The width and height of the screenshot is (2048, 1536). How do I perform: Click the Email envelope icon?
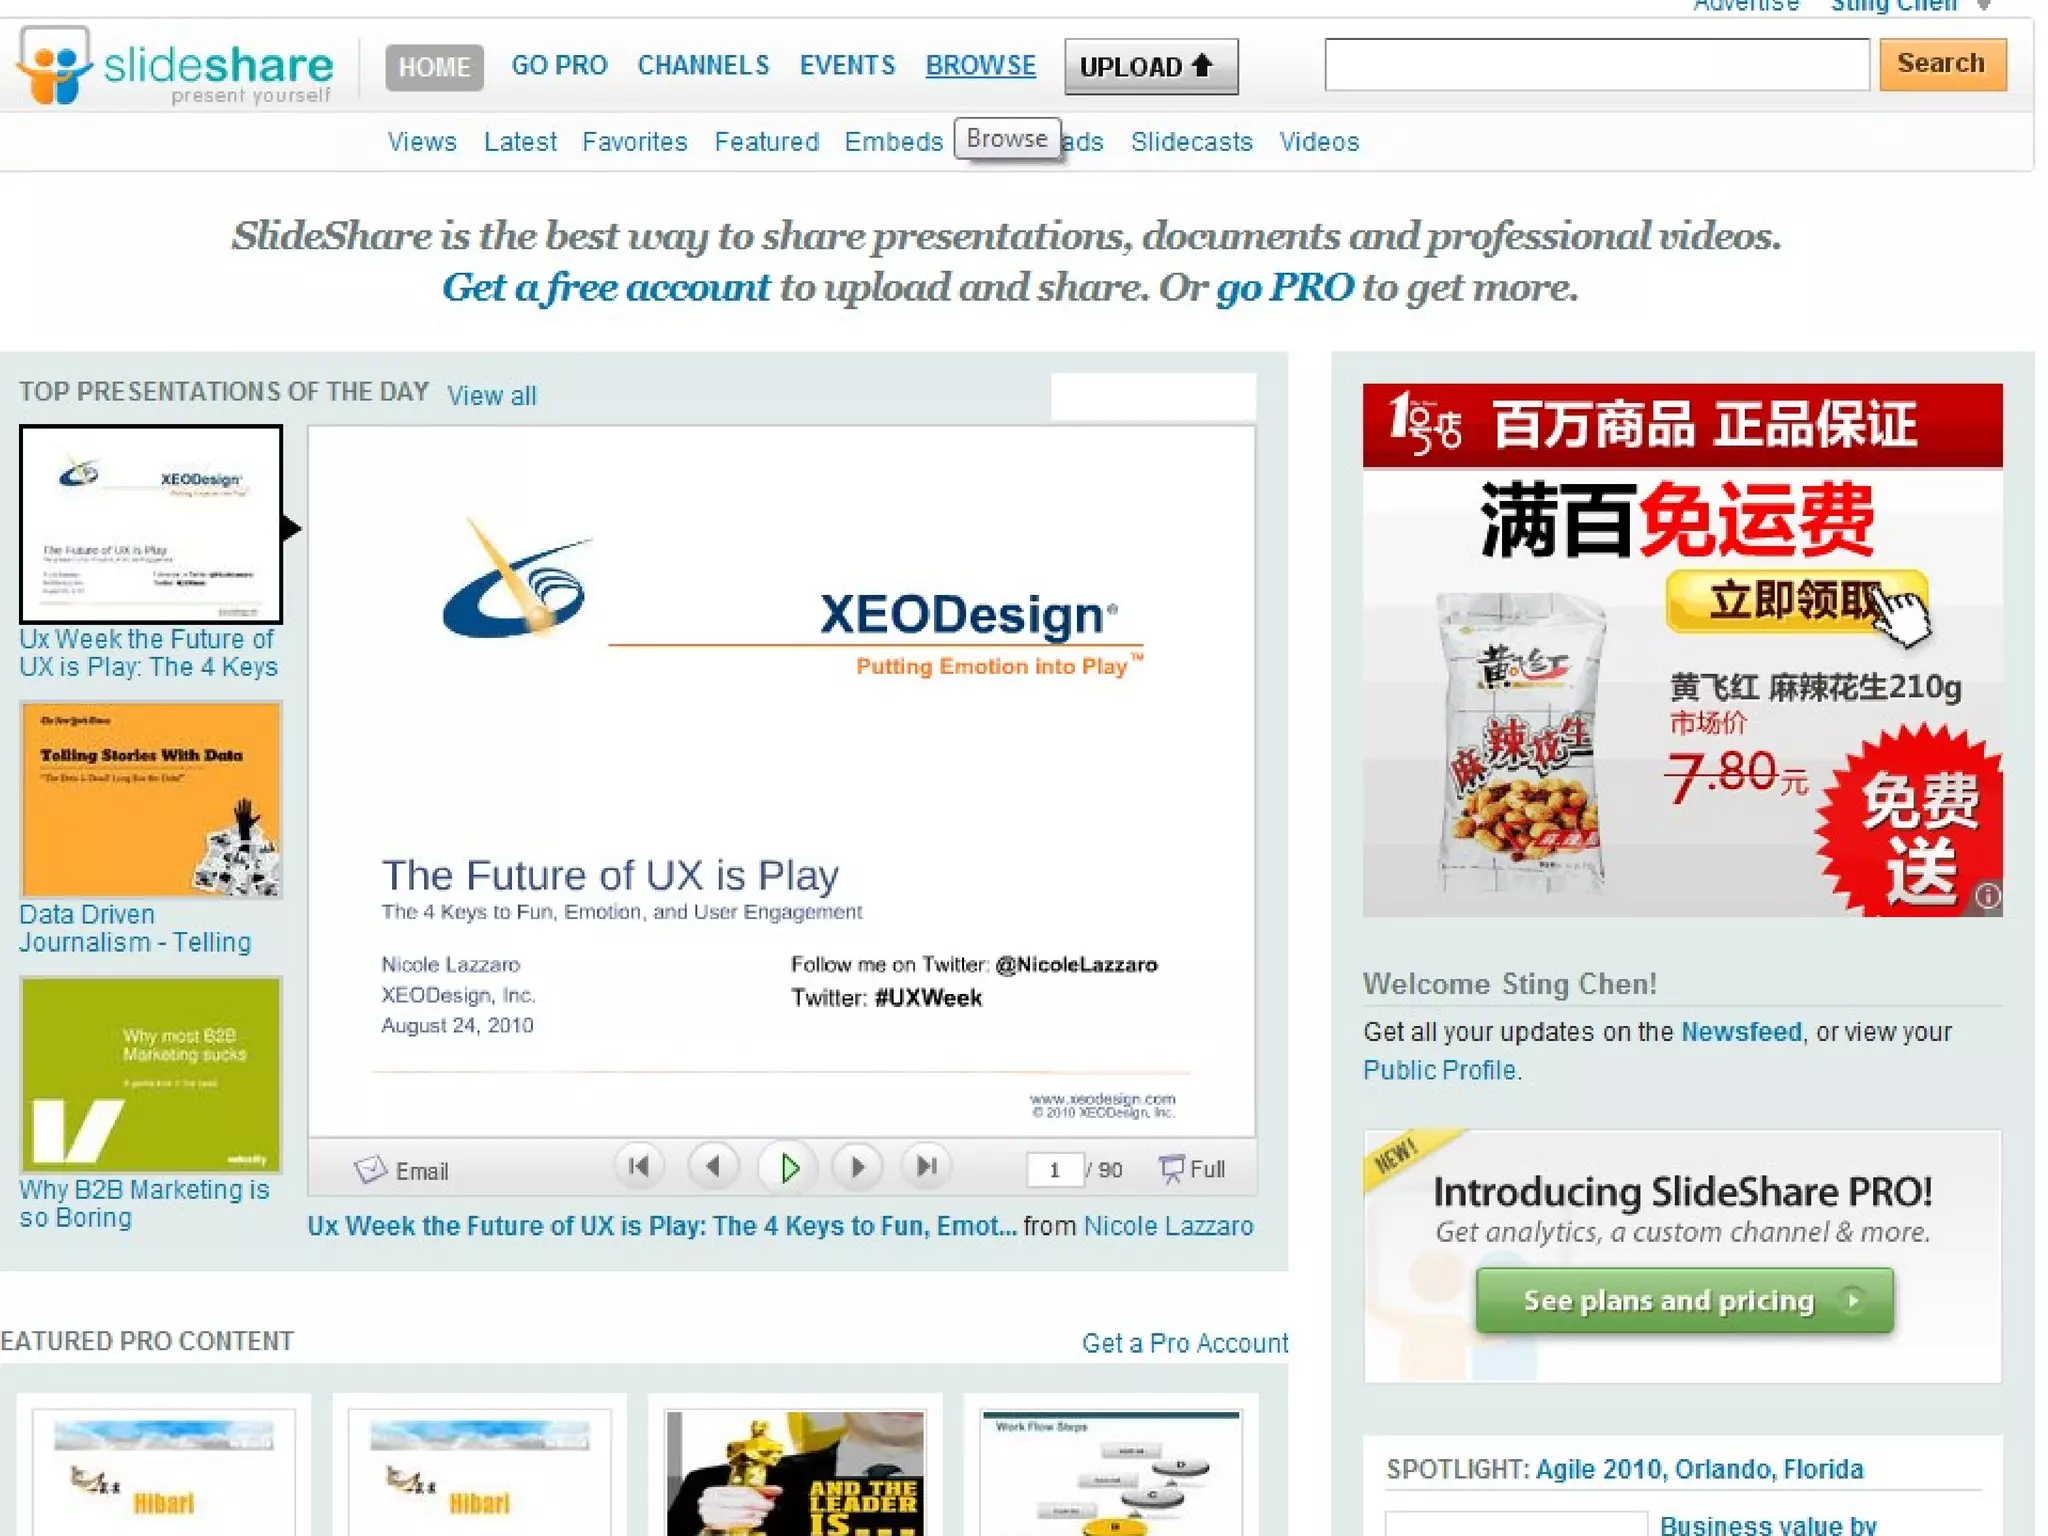point(370,1170)
